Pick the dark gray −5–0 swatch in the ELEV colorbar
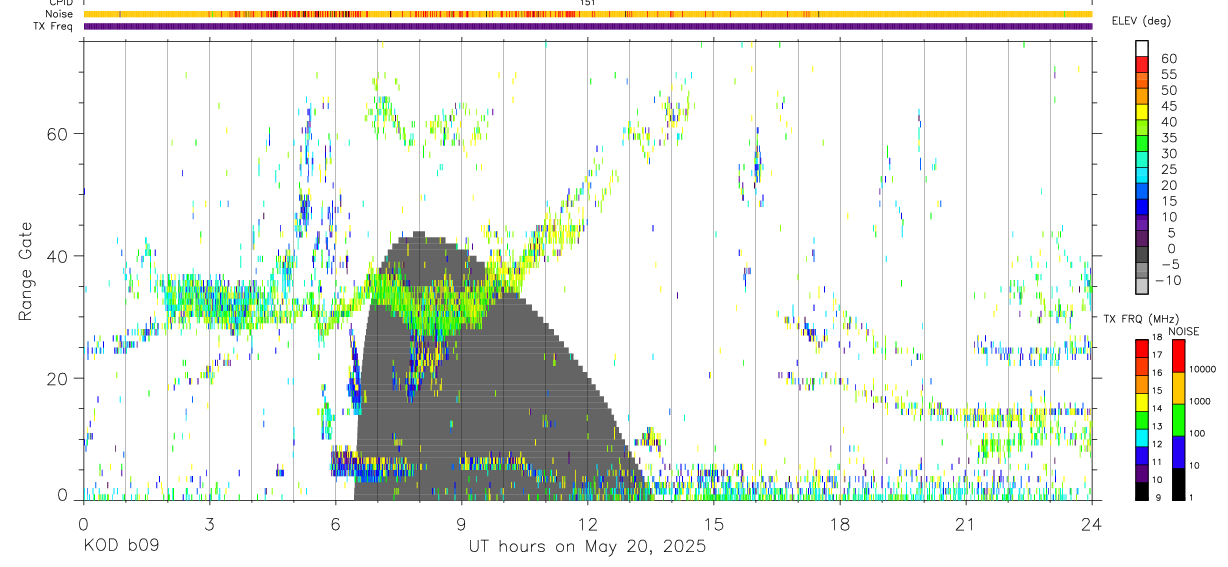 click(x=1142, y=256)
